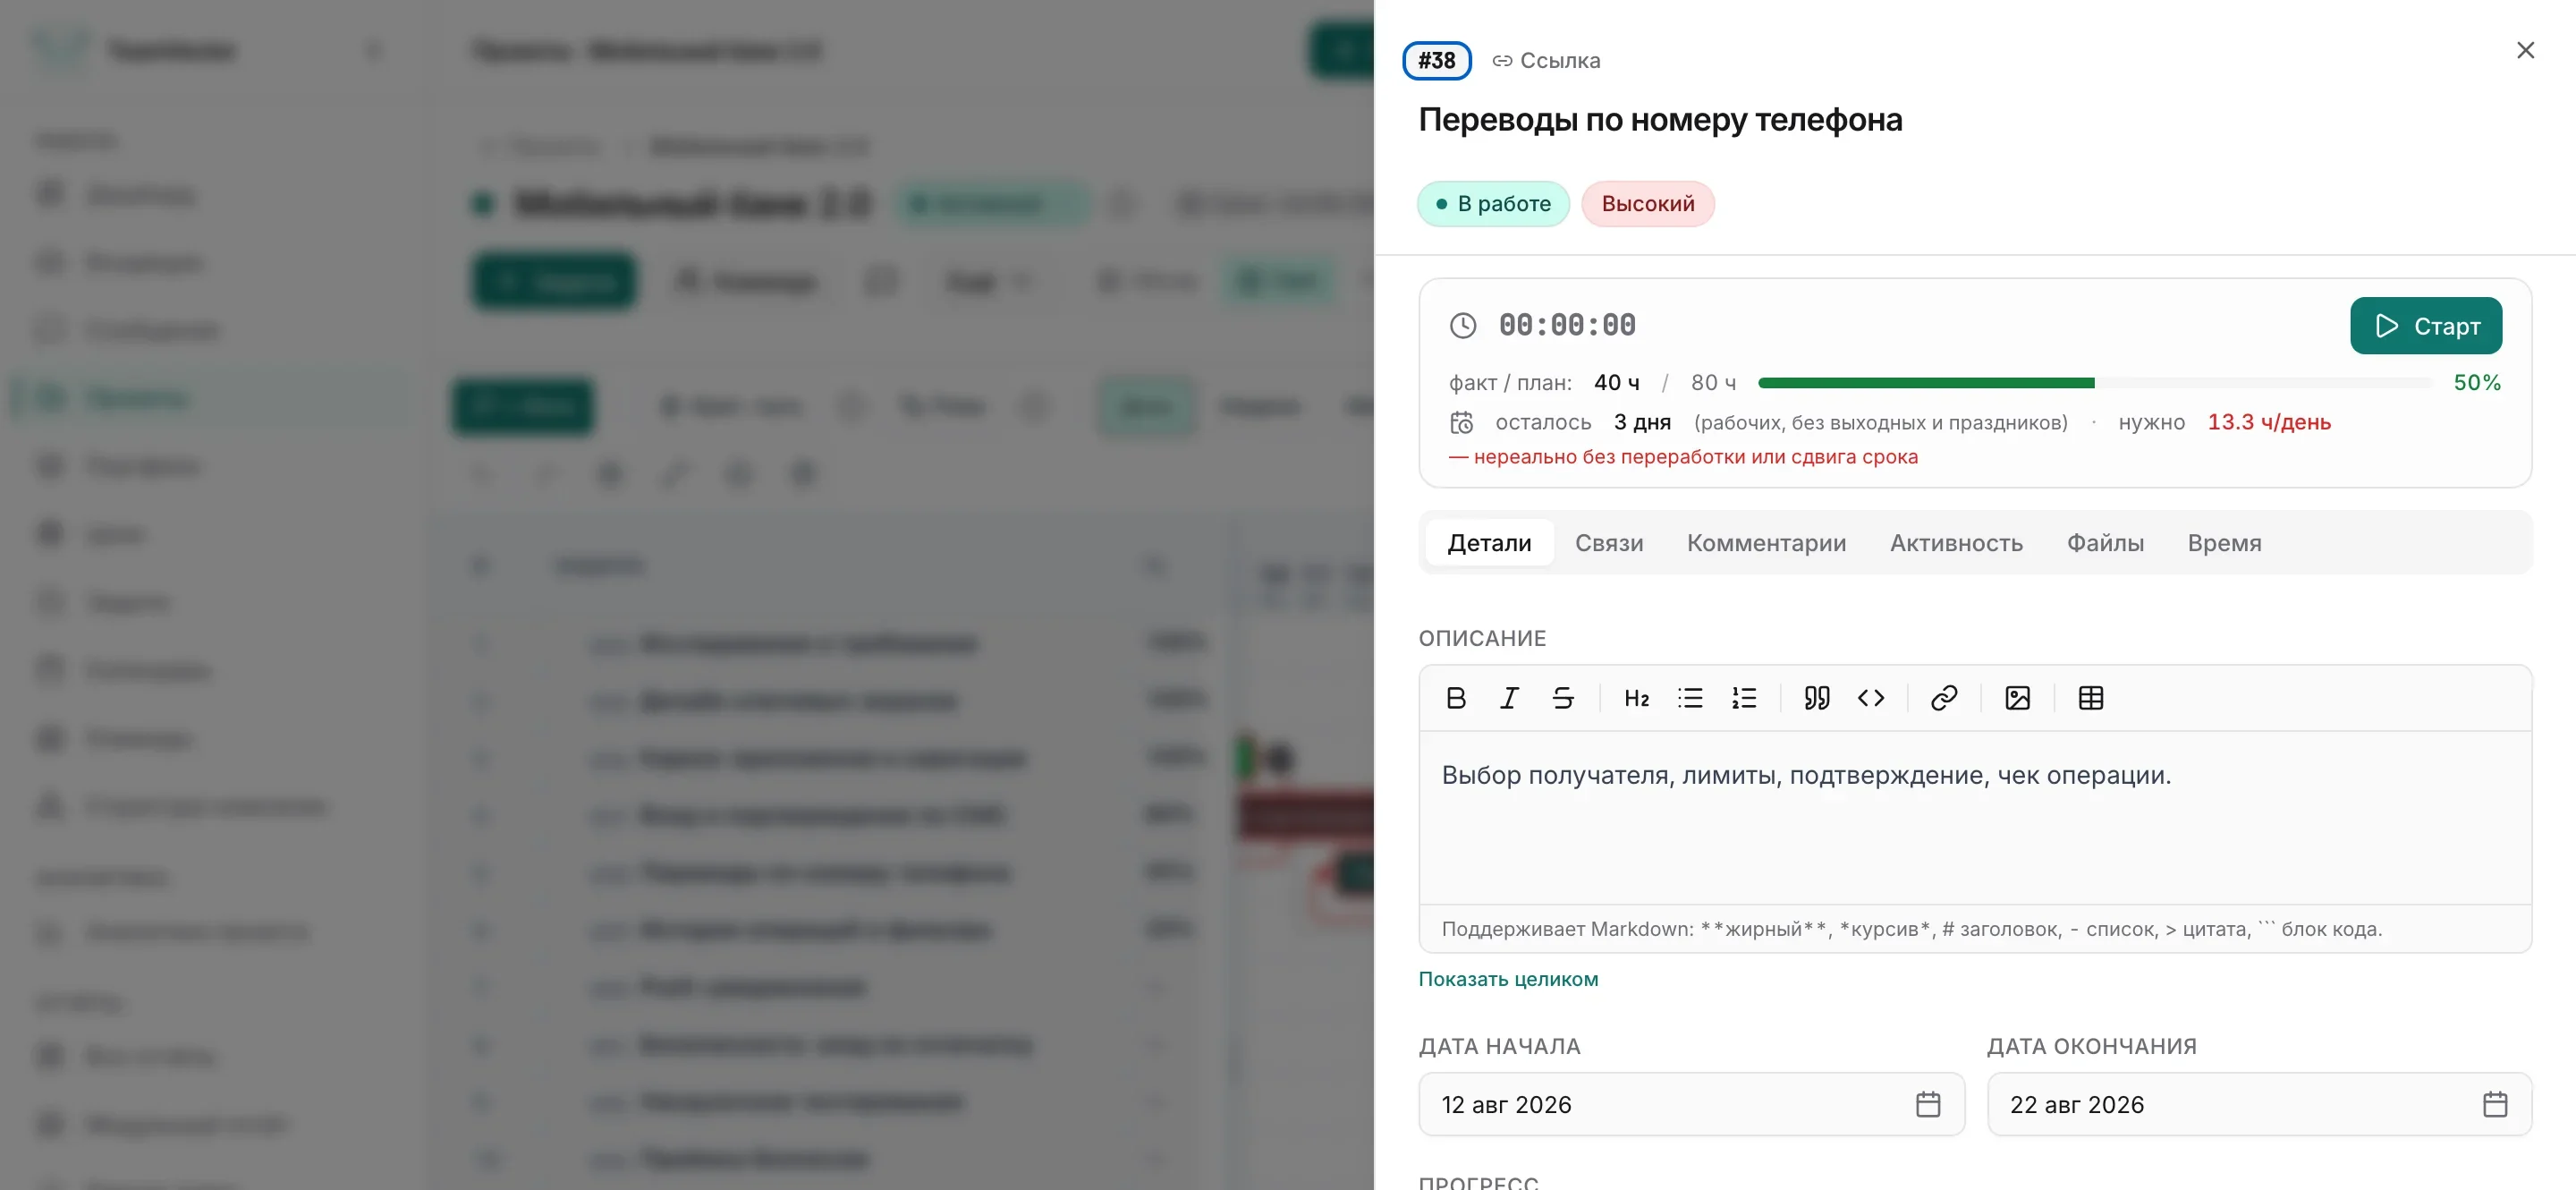
Task: Insert blockquote in description
Action: pyautogui.click(x=1817, y=698)
